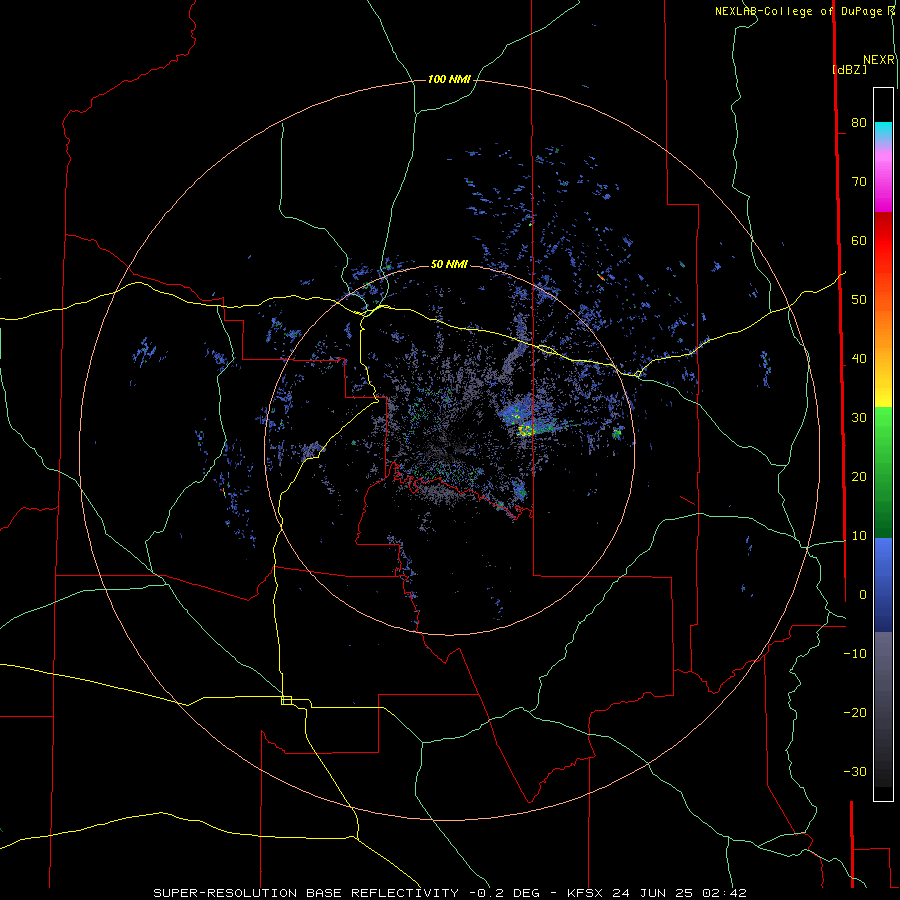
Task: Click the 70 dBZ value on legend
Action: 859,181
